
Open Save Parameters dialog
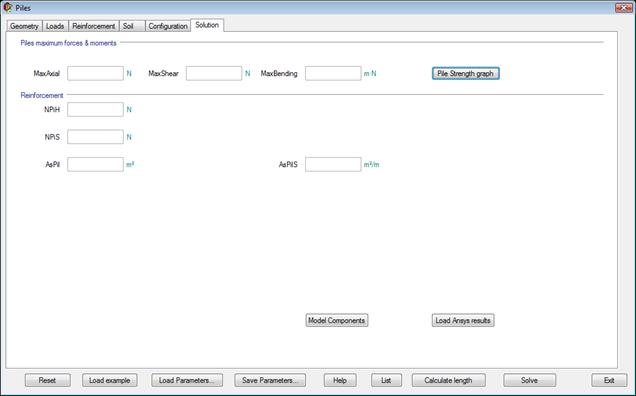(270, 380)
